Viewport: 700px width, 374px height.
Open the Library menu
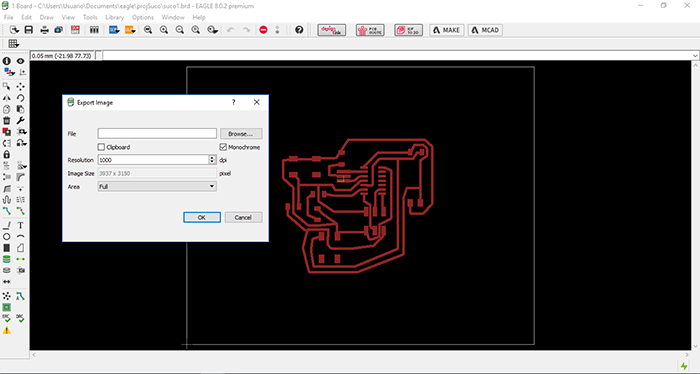point(114,17)
